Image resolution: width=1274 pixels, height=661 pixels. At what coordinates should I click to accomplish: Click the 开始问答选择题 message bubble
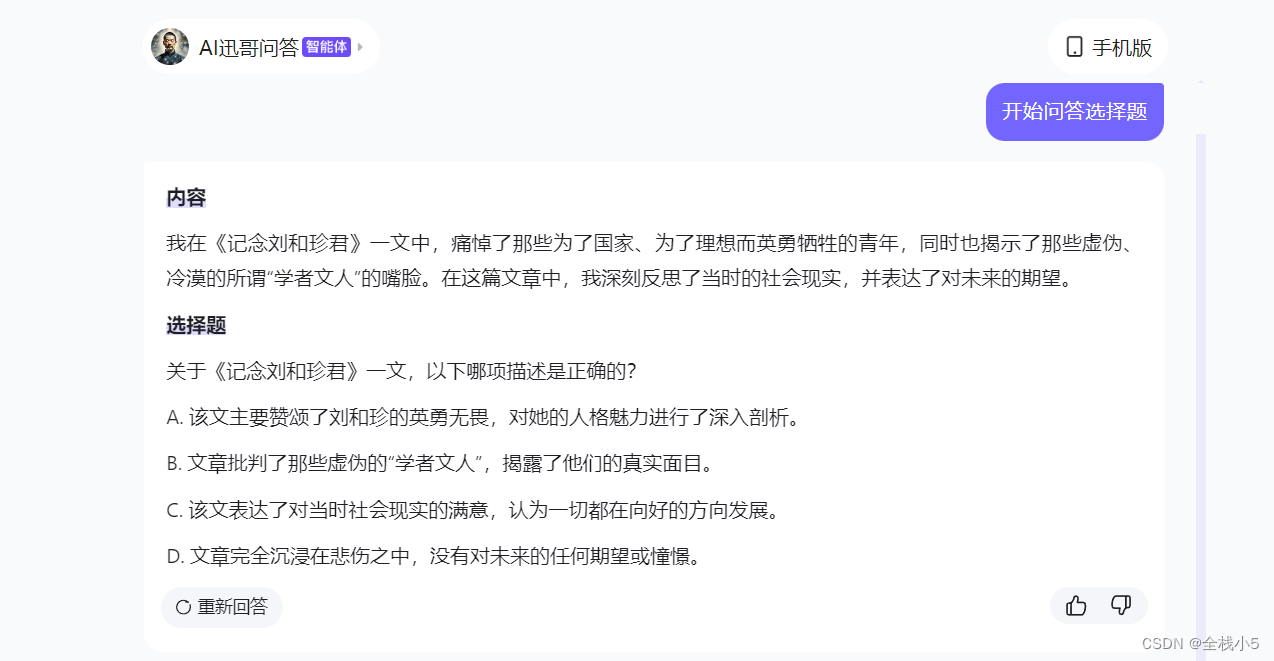[1074, 111]
